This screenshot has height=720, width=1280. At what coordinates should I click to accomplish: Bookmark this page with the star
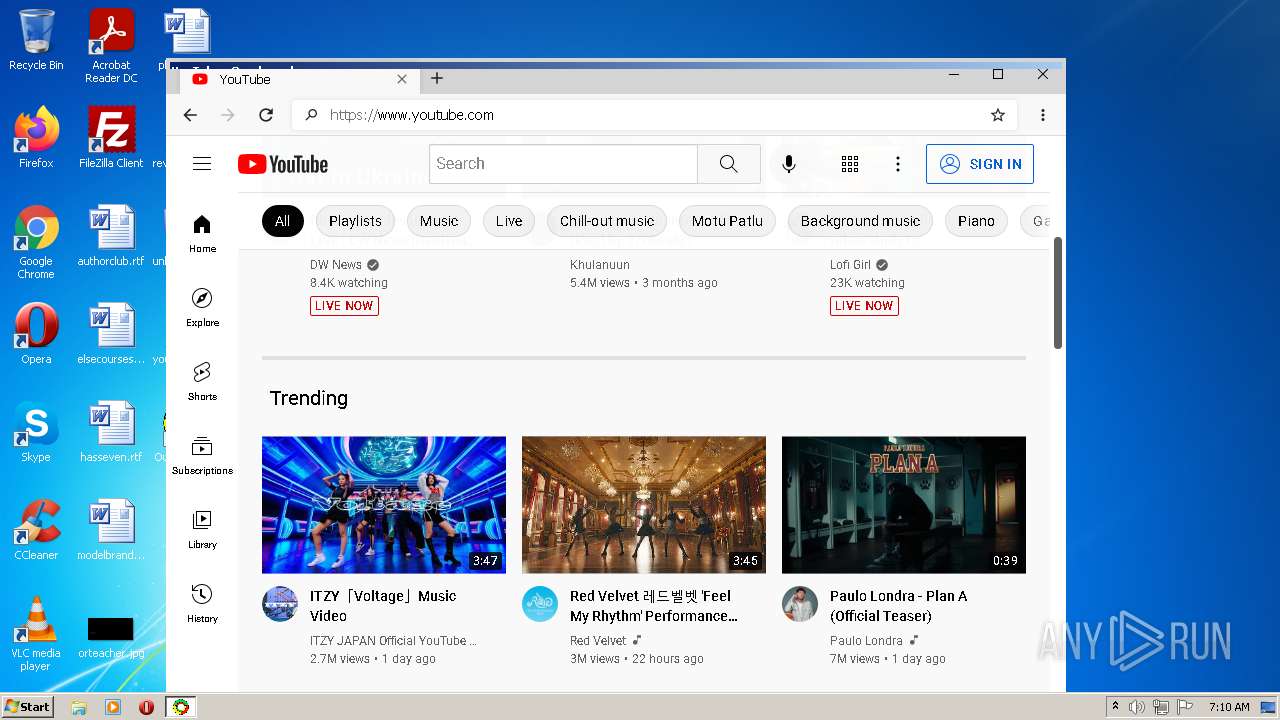coord(998,115)
